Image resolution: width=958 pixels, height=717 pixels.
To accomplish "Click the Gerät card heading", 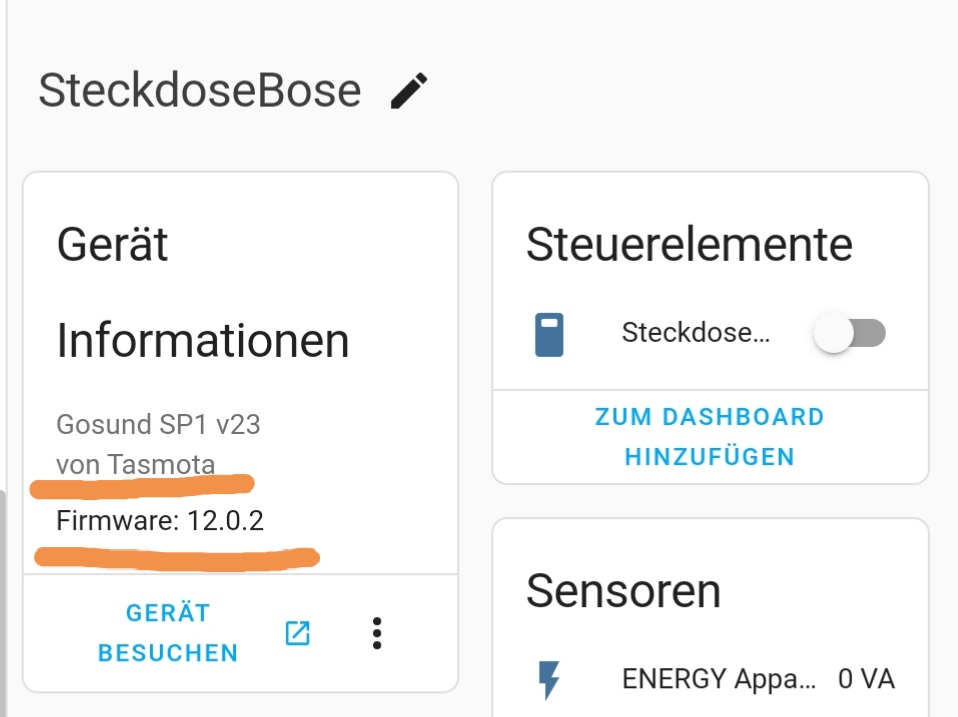I will (113, 245).
